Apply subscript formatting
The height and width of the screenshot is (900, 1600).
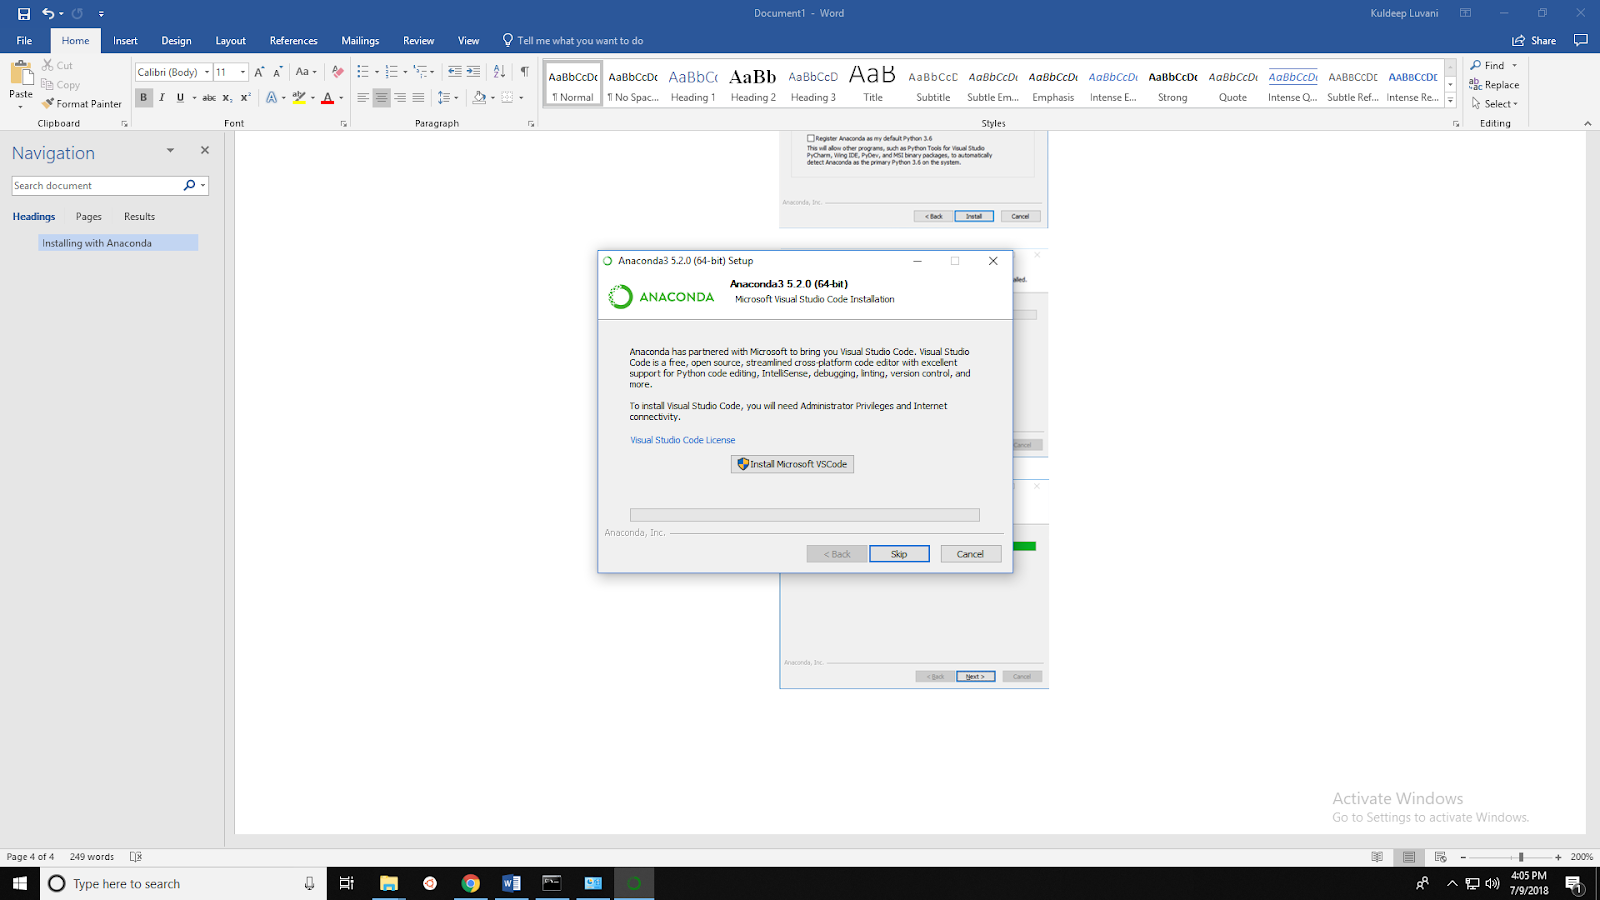coord(227,98)
